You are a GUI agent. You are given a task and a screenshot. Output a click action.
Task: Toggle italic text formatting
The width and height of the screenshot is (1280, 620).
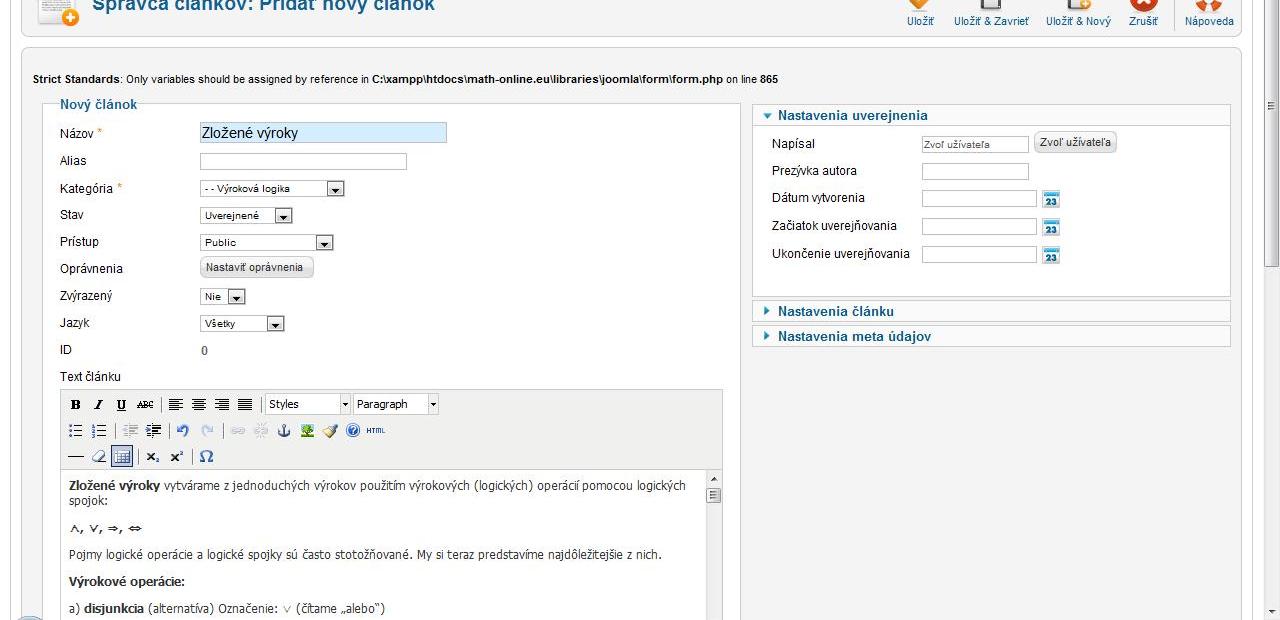(x=98, y=405)
